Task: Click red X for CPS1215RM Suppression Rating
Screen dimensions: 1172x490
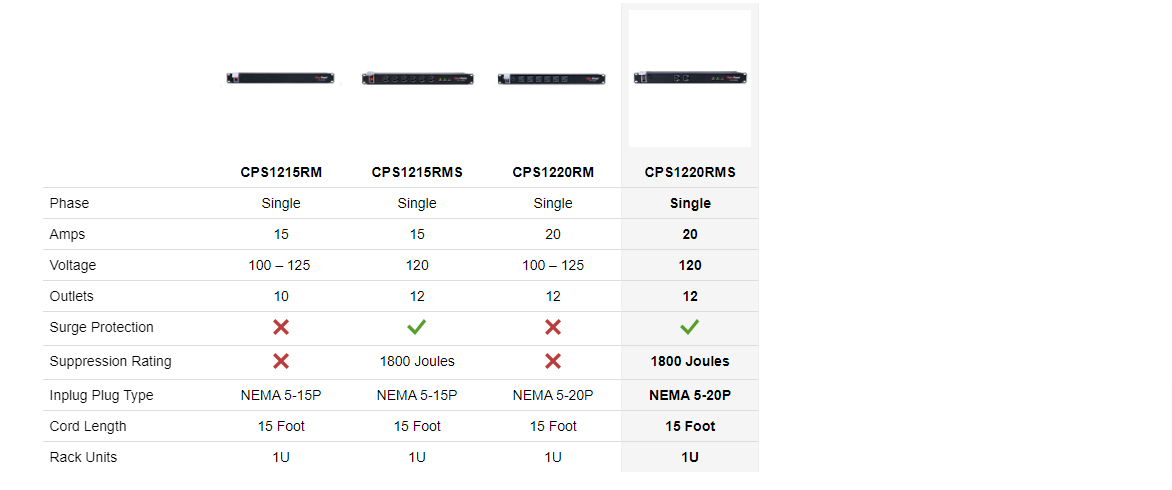Action: click(281, 361)
